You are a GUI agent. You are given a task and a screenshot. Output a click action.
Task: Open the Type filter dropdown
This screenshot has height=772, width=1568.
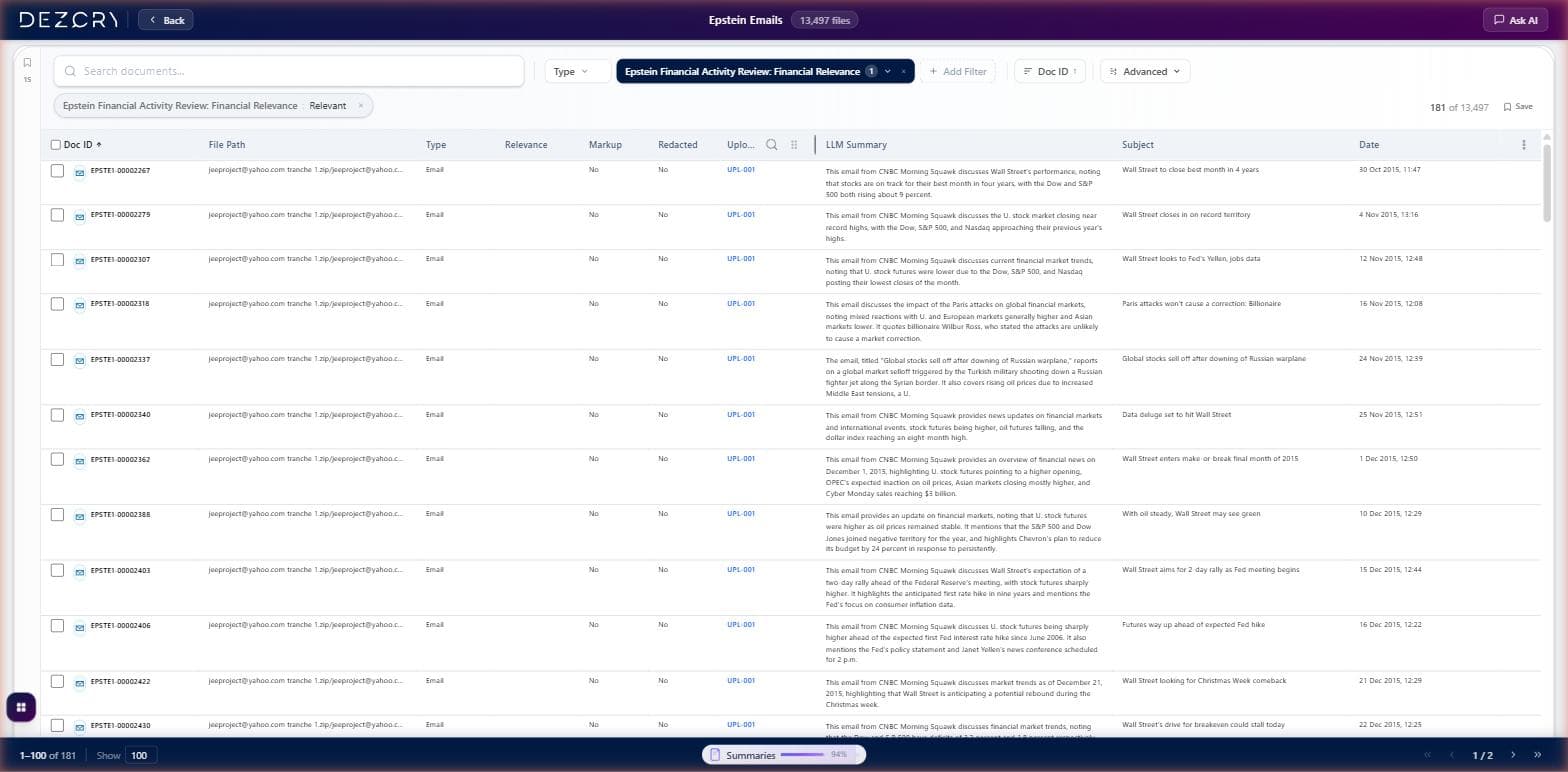click(577, 72)
